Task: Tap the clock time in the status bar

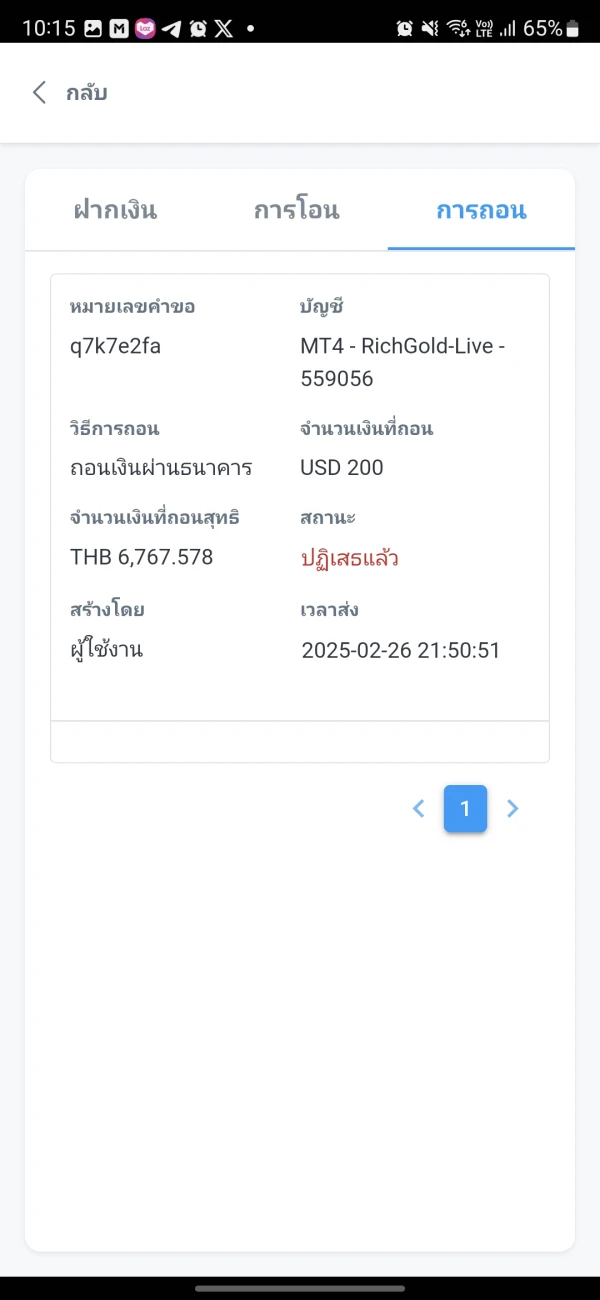Action: (48, 28)
